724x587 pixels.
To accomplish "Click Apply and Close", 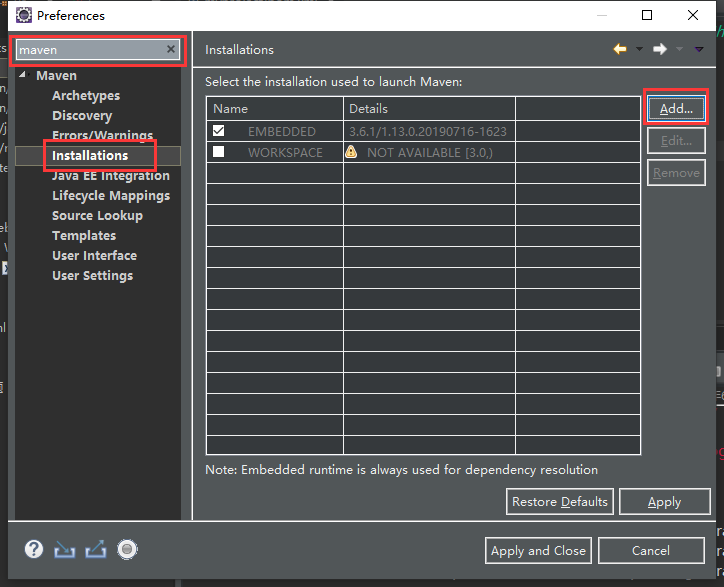I will pyautogui.click(x=538, y=550).
